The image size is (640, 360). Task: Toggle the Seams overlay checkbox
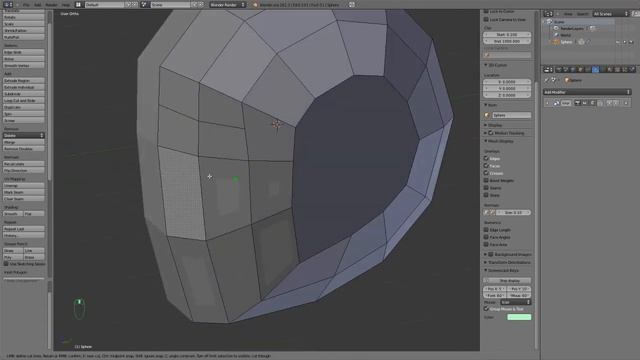(486, 188)
